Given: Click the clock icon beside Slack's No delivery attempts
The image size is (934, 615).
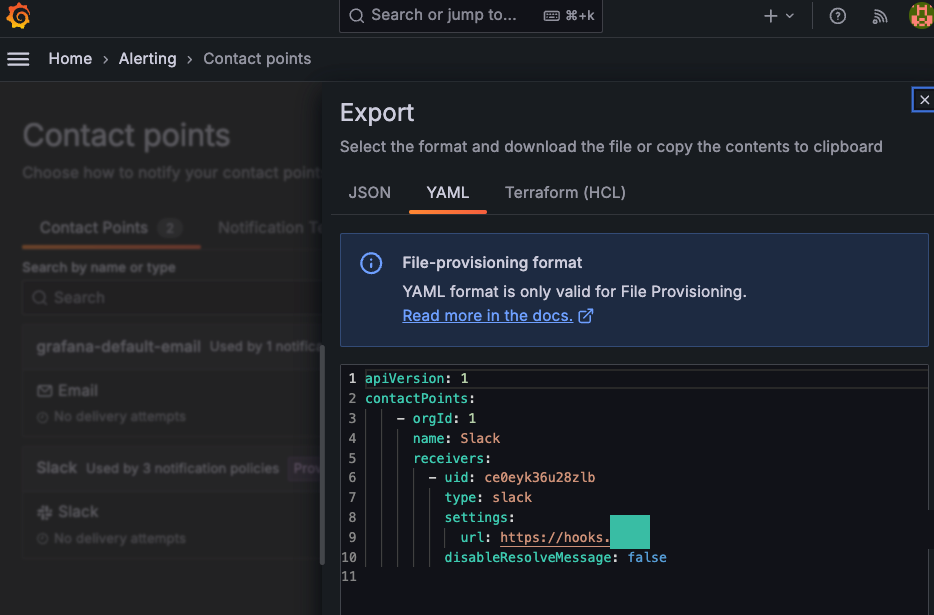Looking at the screenshot, I should pos(42,539).
